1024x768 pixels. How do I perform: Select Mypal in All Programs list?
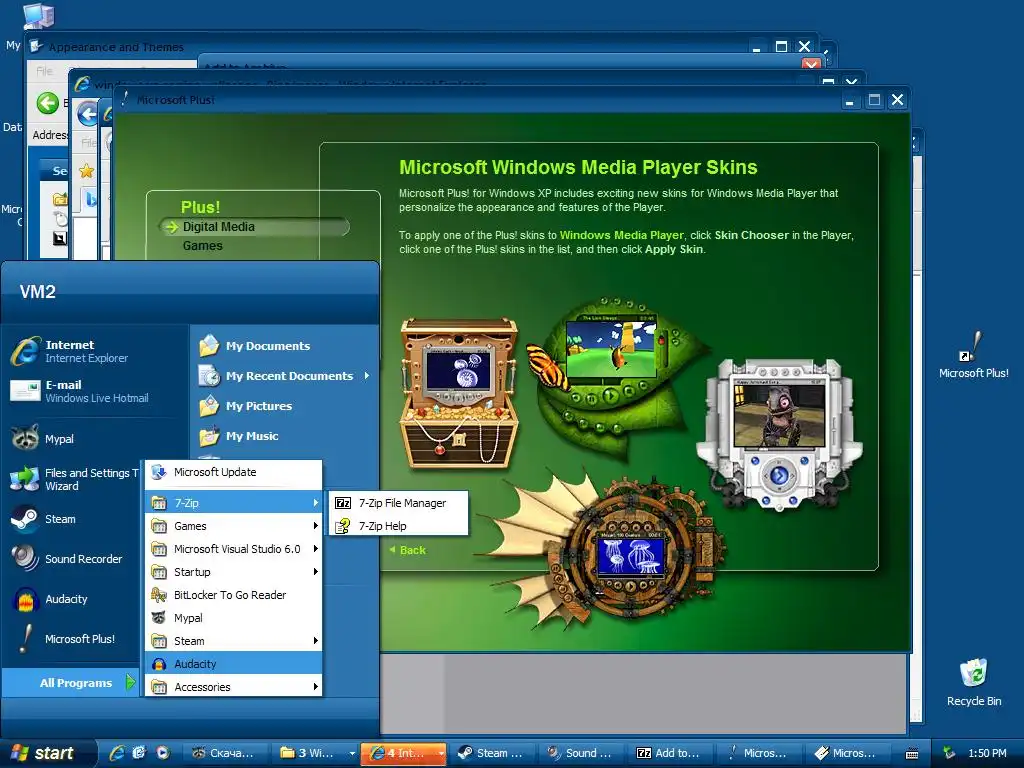(x=233, y=618)
